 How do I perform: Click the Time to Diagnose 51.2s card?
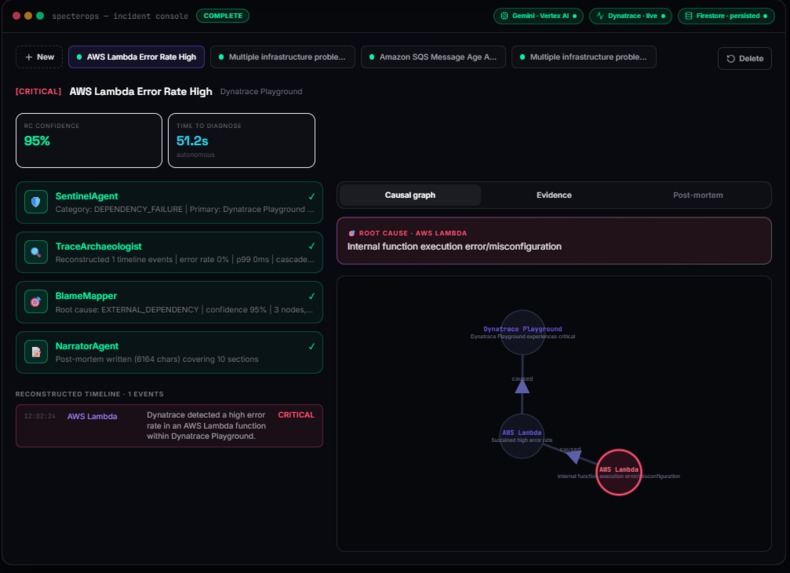(x=241, y=140)
